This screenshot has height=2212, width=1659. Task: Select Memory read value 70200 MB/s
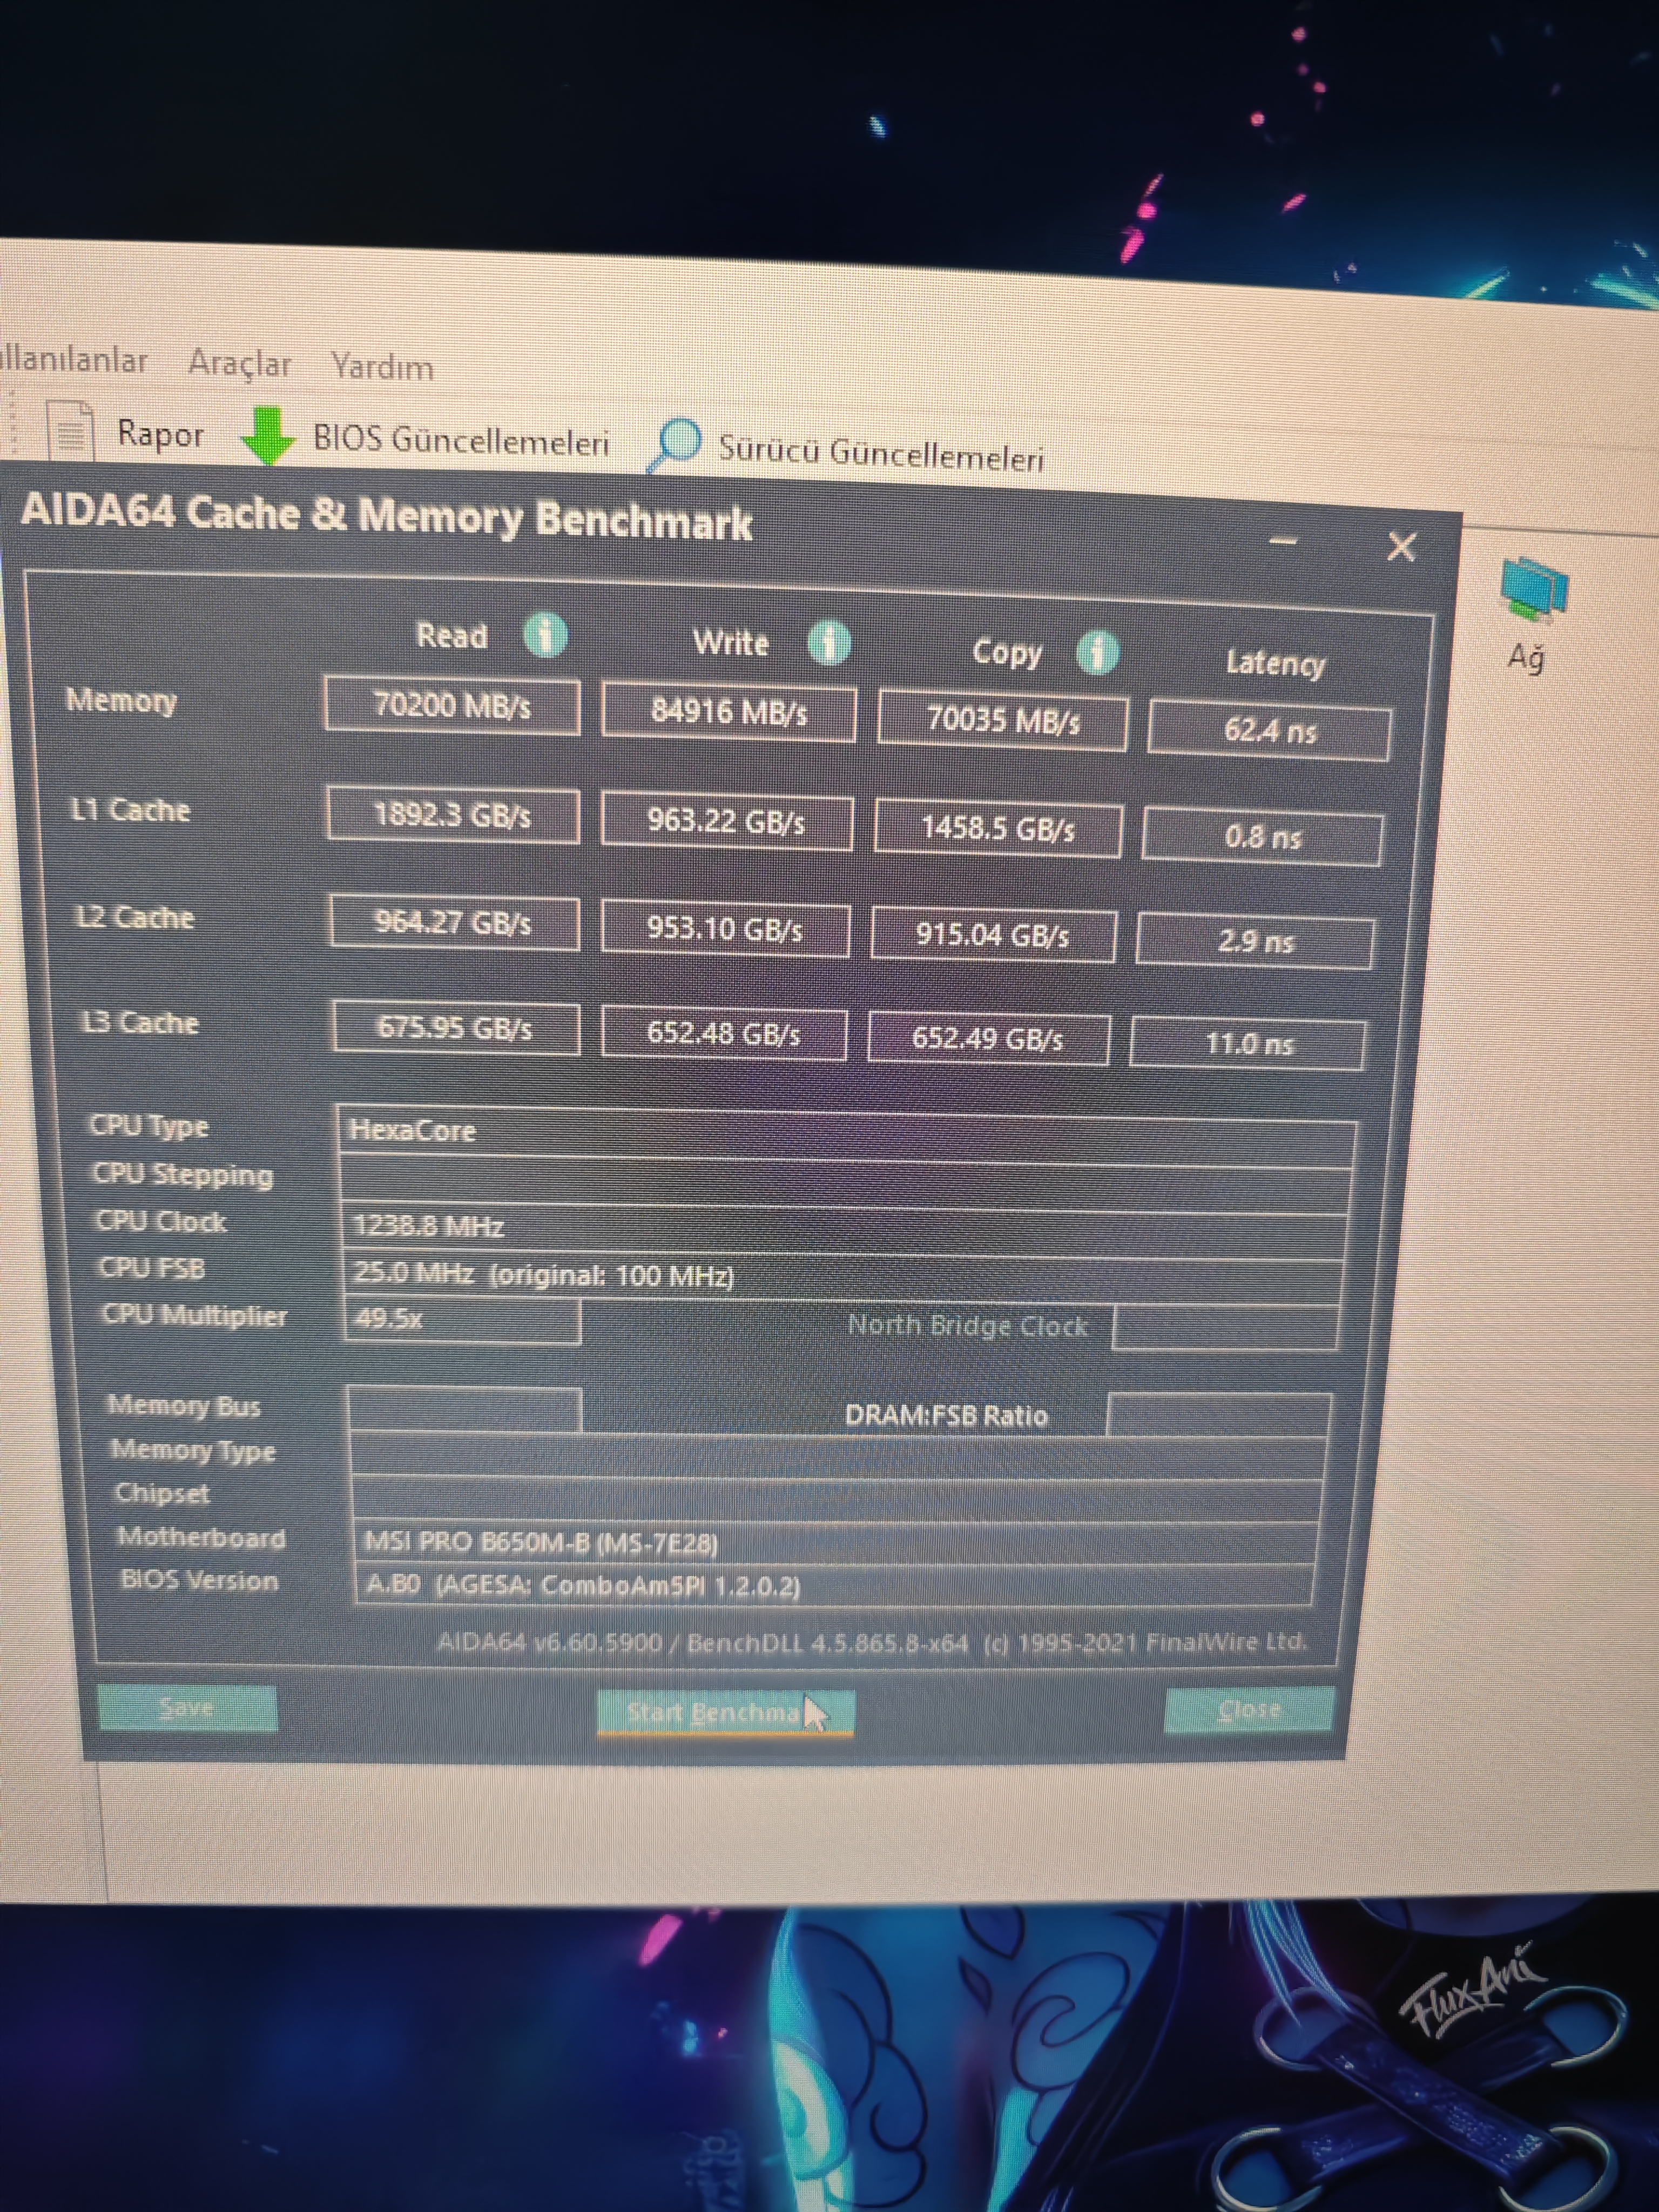coord(452,706)
